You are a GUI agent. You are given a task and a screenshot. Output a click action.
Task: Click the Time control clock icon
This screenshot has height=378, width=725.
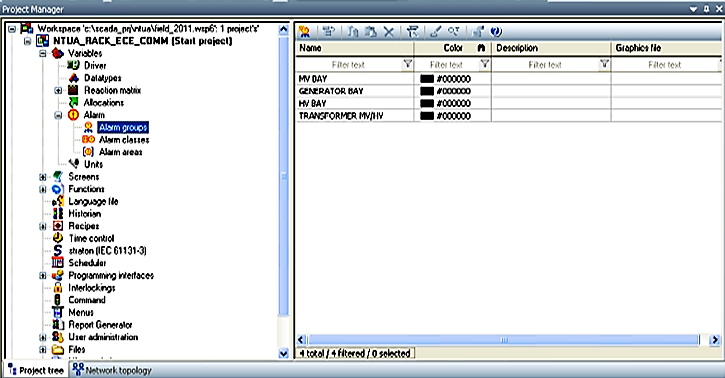click(x=58, y=238)
